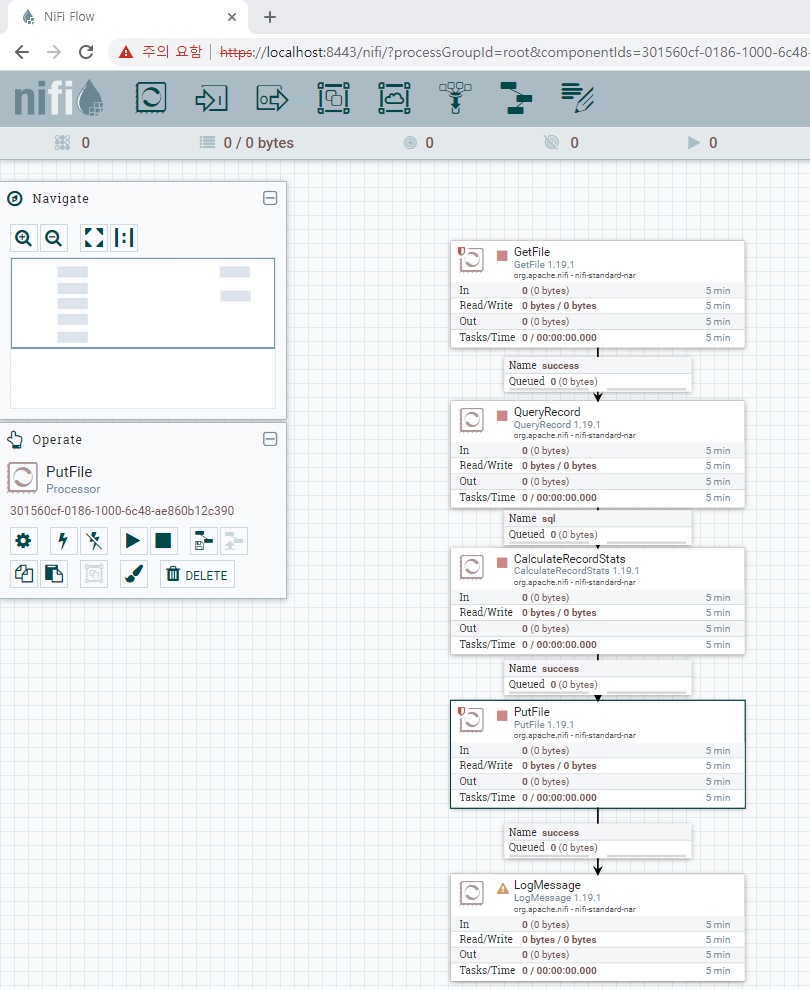Select the GetFile processor title
This screenshot has height=989, width=810.
point(532,252)
